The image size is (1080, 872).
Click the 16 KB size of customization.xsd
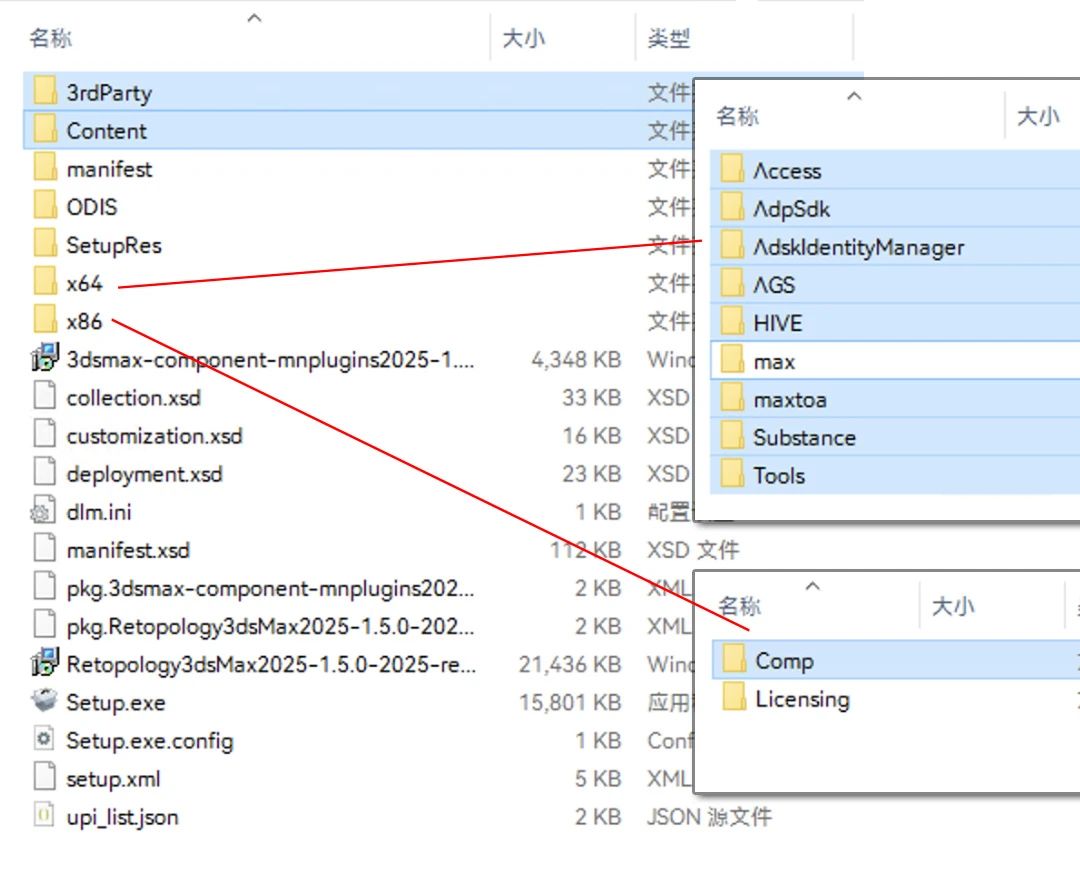[x=591, y=436]
